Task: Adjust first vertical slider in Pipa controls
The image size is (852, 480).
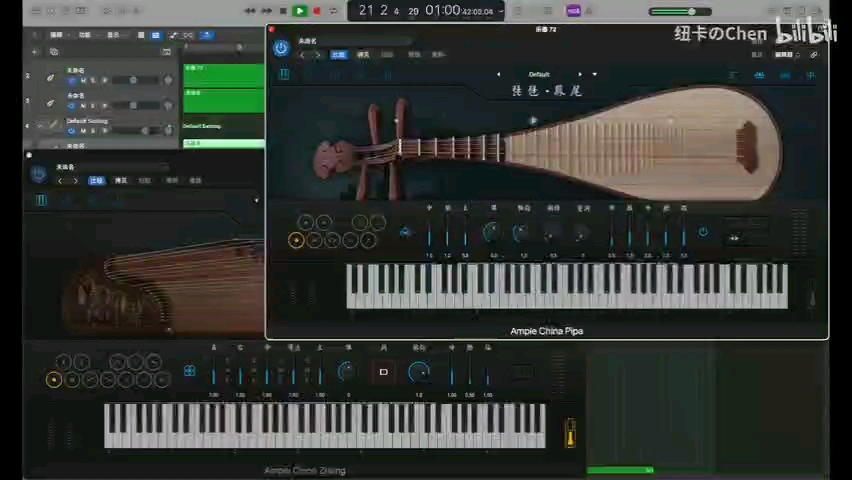Action: click(429, 233)
